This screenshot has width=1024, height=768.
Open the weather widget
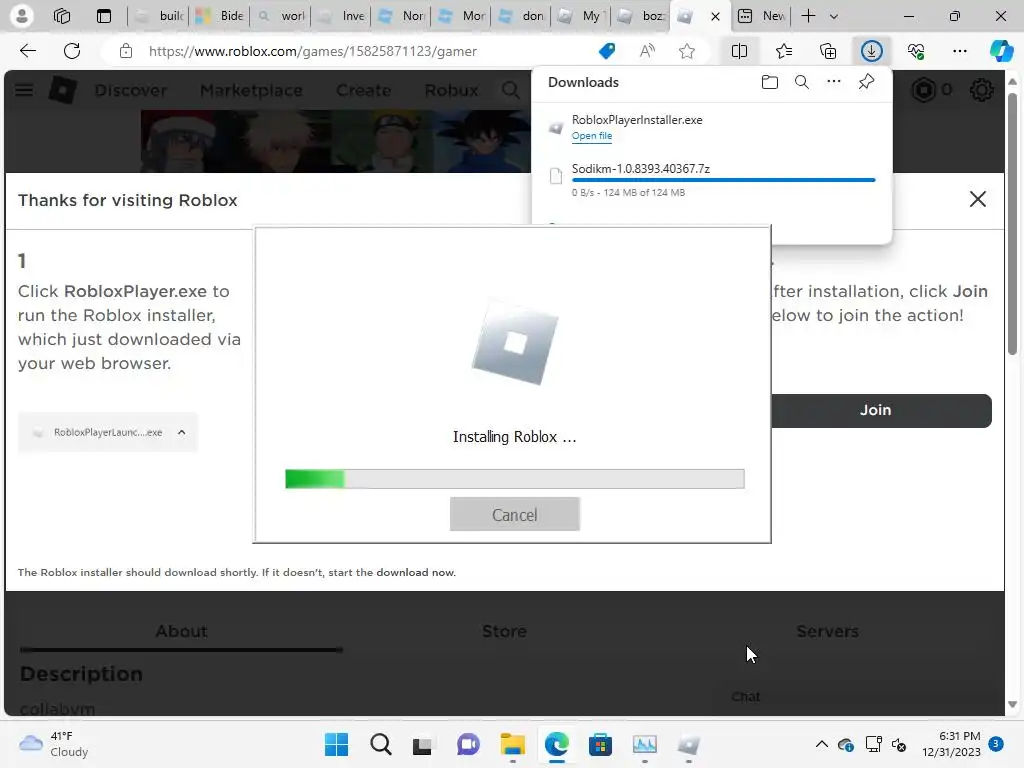[x=54, y=744]
